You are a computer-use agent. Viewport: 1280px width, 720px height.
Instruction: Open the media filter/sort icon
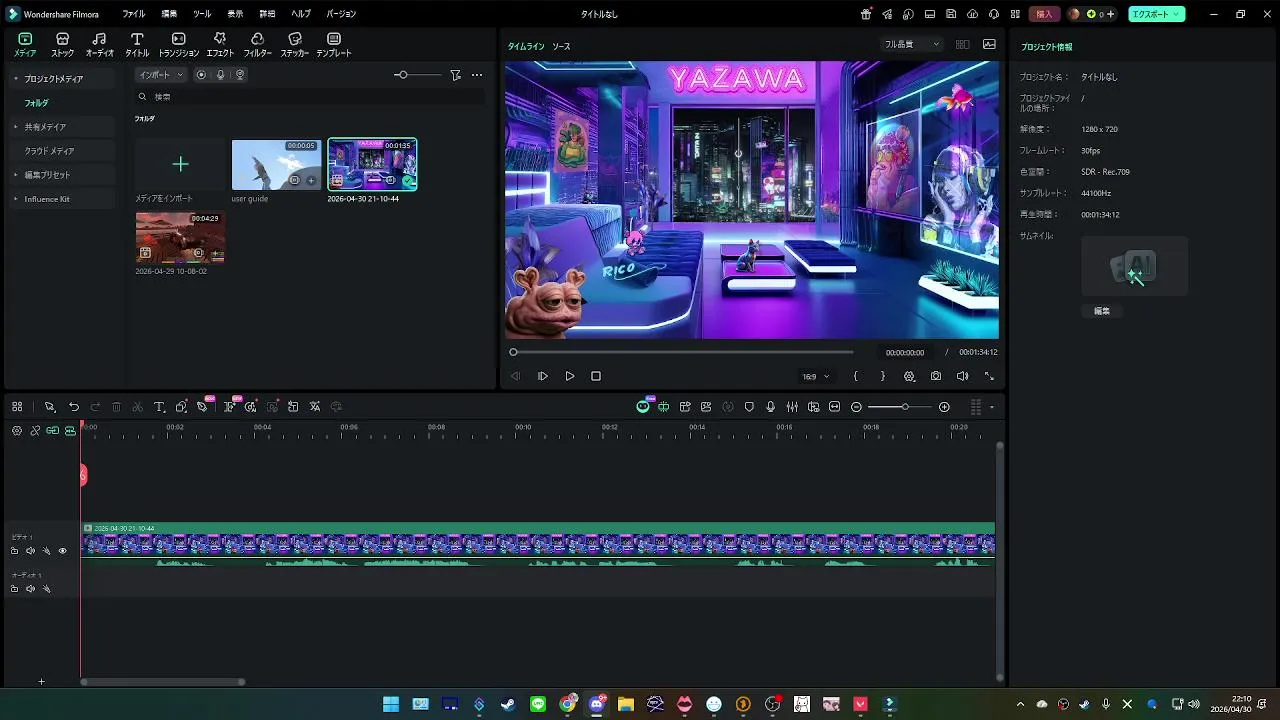[456, 75]
